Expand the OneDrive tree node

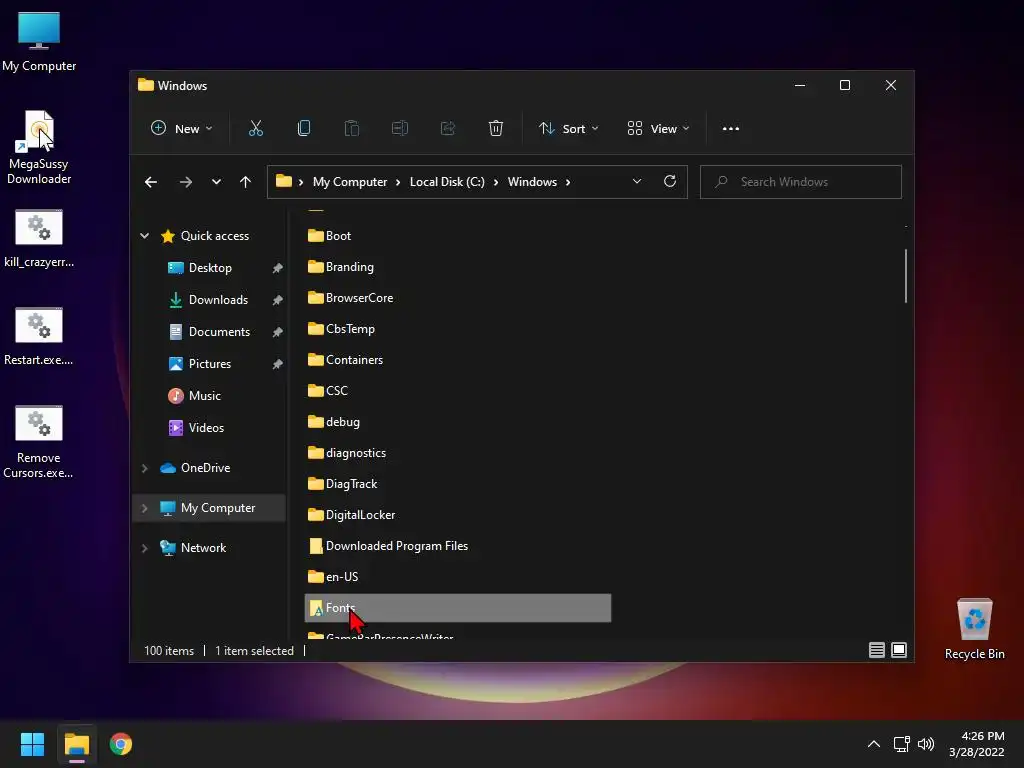tap(144, 468)
